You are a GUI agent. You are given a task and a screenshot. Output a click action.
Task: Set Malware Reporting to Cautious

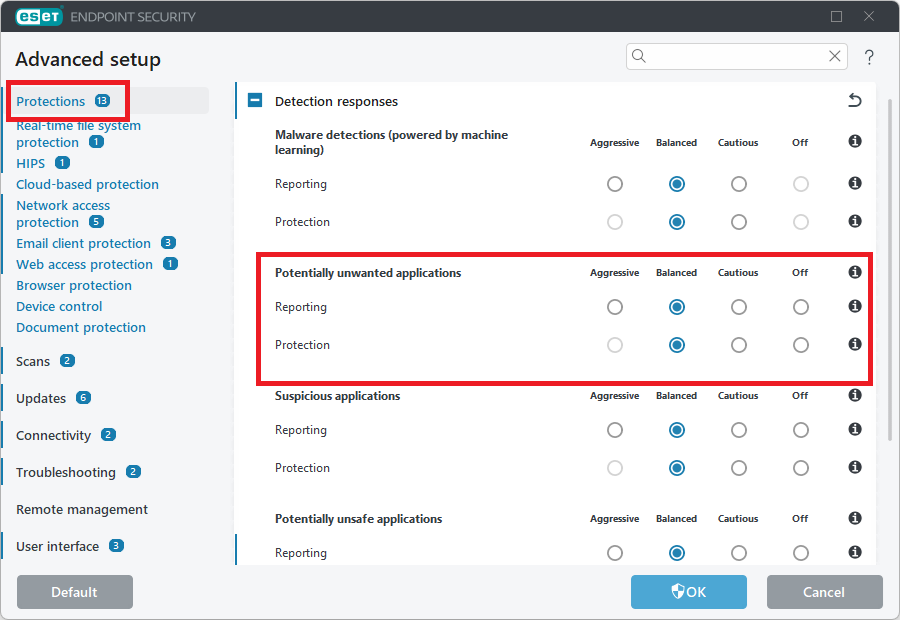[x=739, y=184]
